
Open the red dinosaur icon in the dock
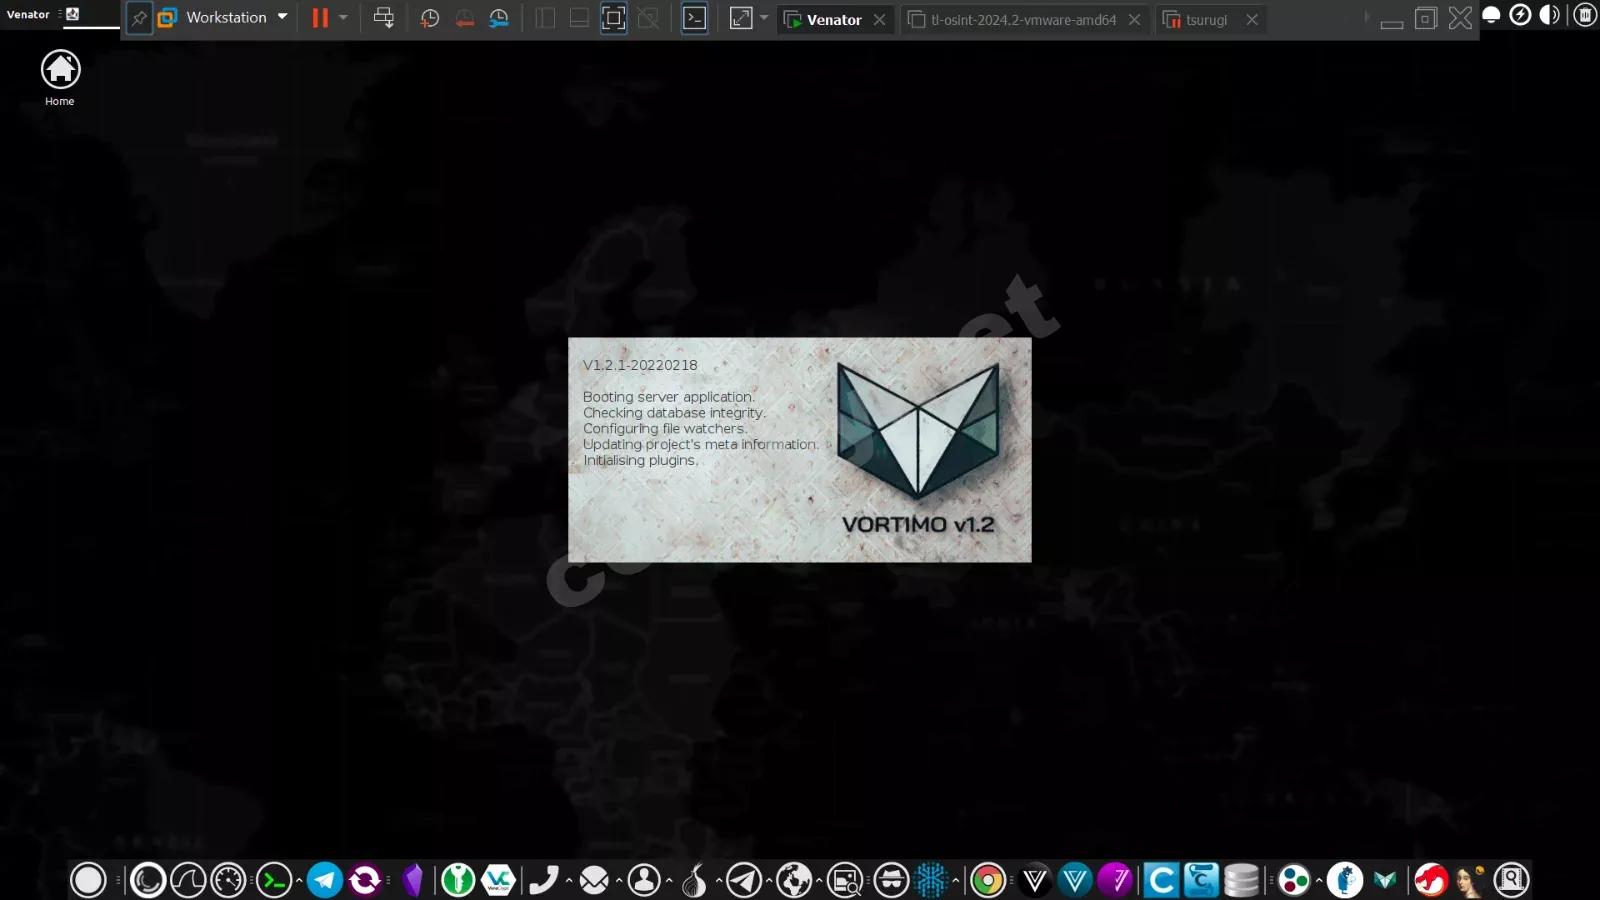click(x=1431, y=880)
